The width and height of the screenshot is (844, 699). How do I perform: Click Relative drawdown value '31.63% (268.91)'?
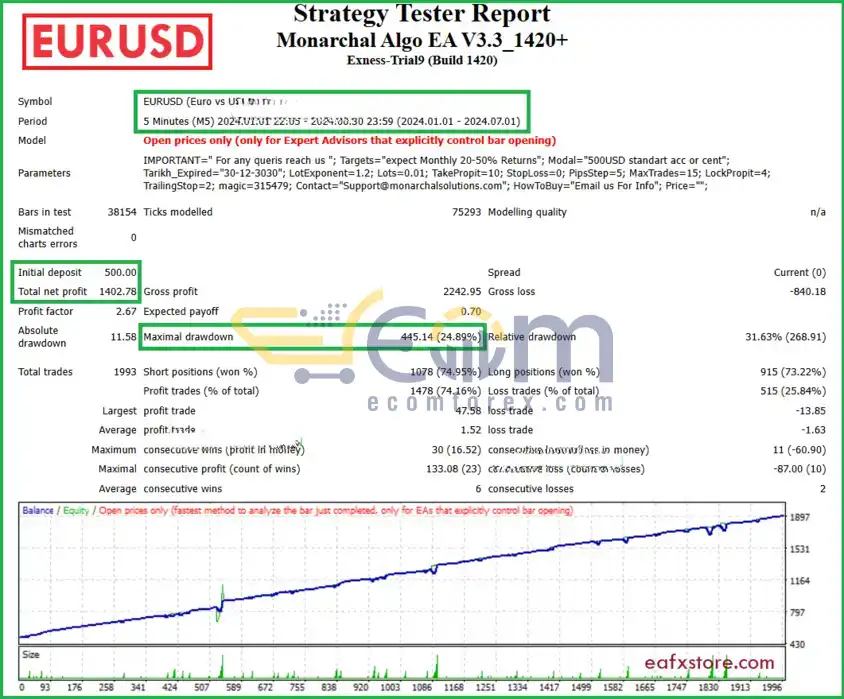[785, 337]
